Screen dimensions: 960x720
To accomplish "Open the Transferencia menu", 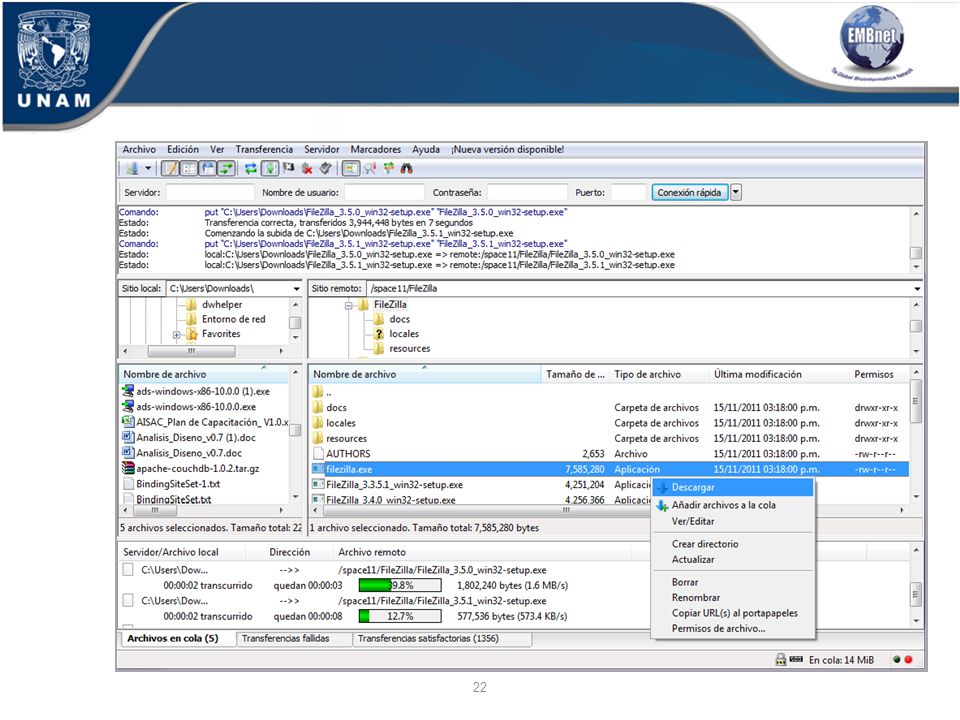I will [x=264, y=149].
